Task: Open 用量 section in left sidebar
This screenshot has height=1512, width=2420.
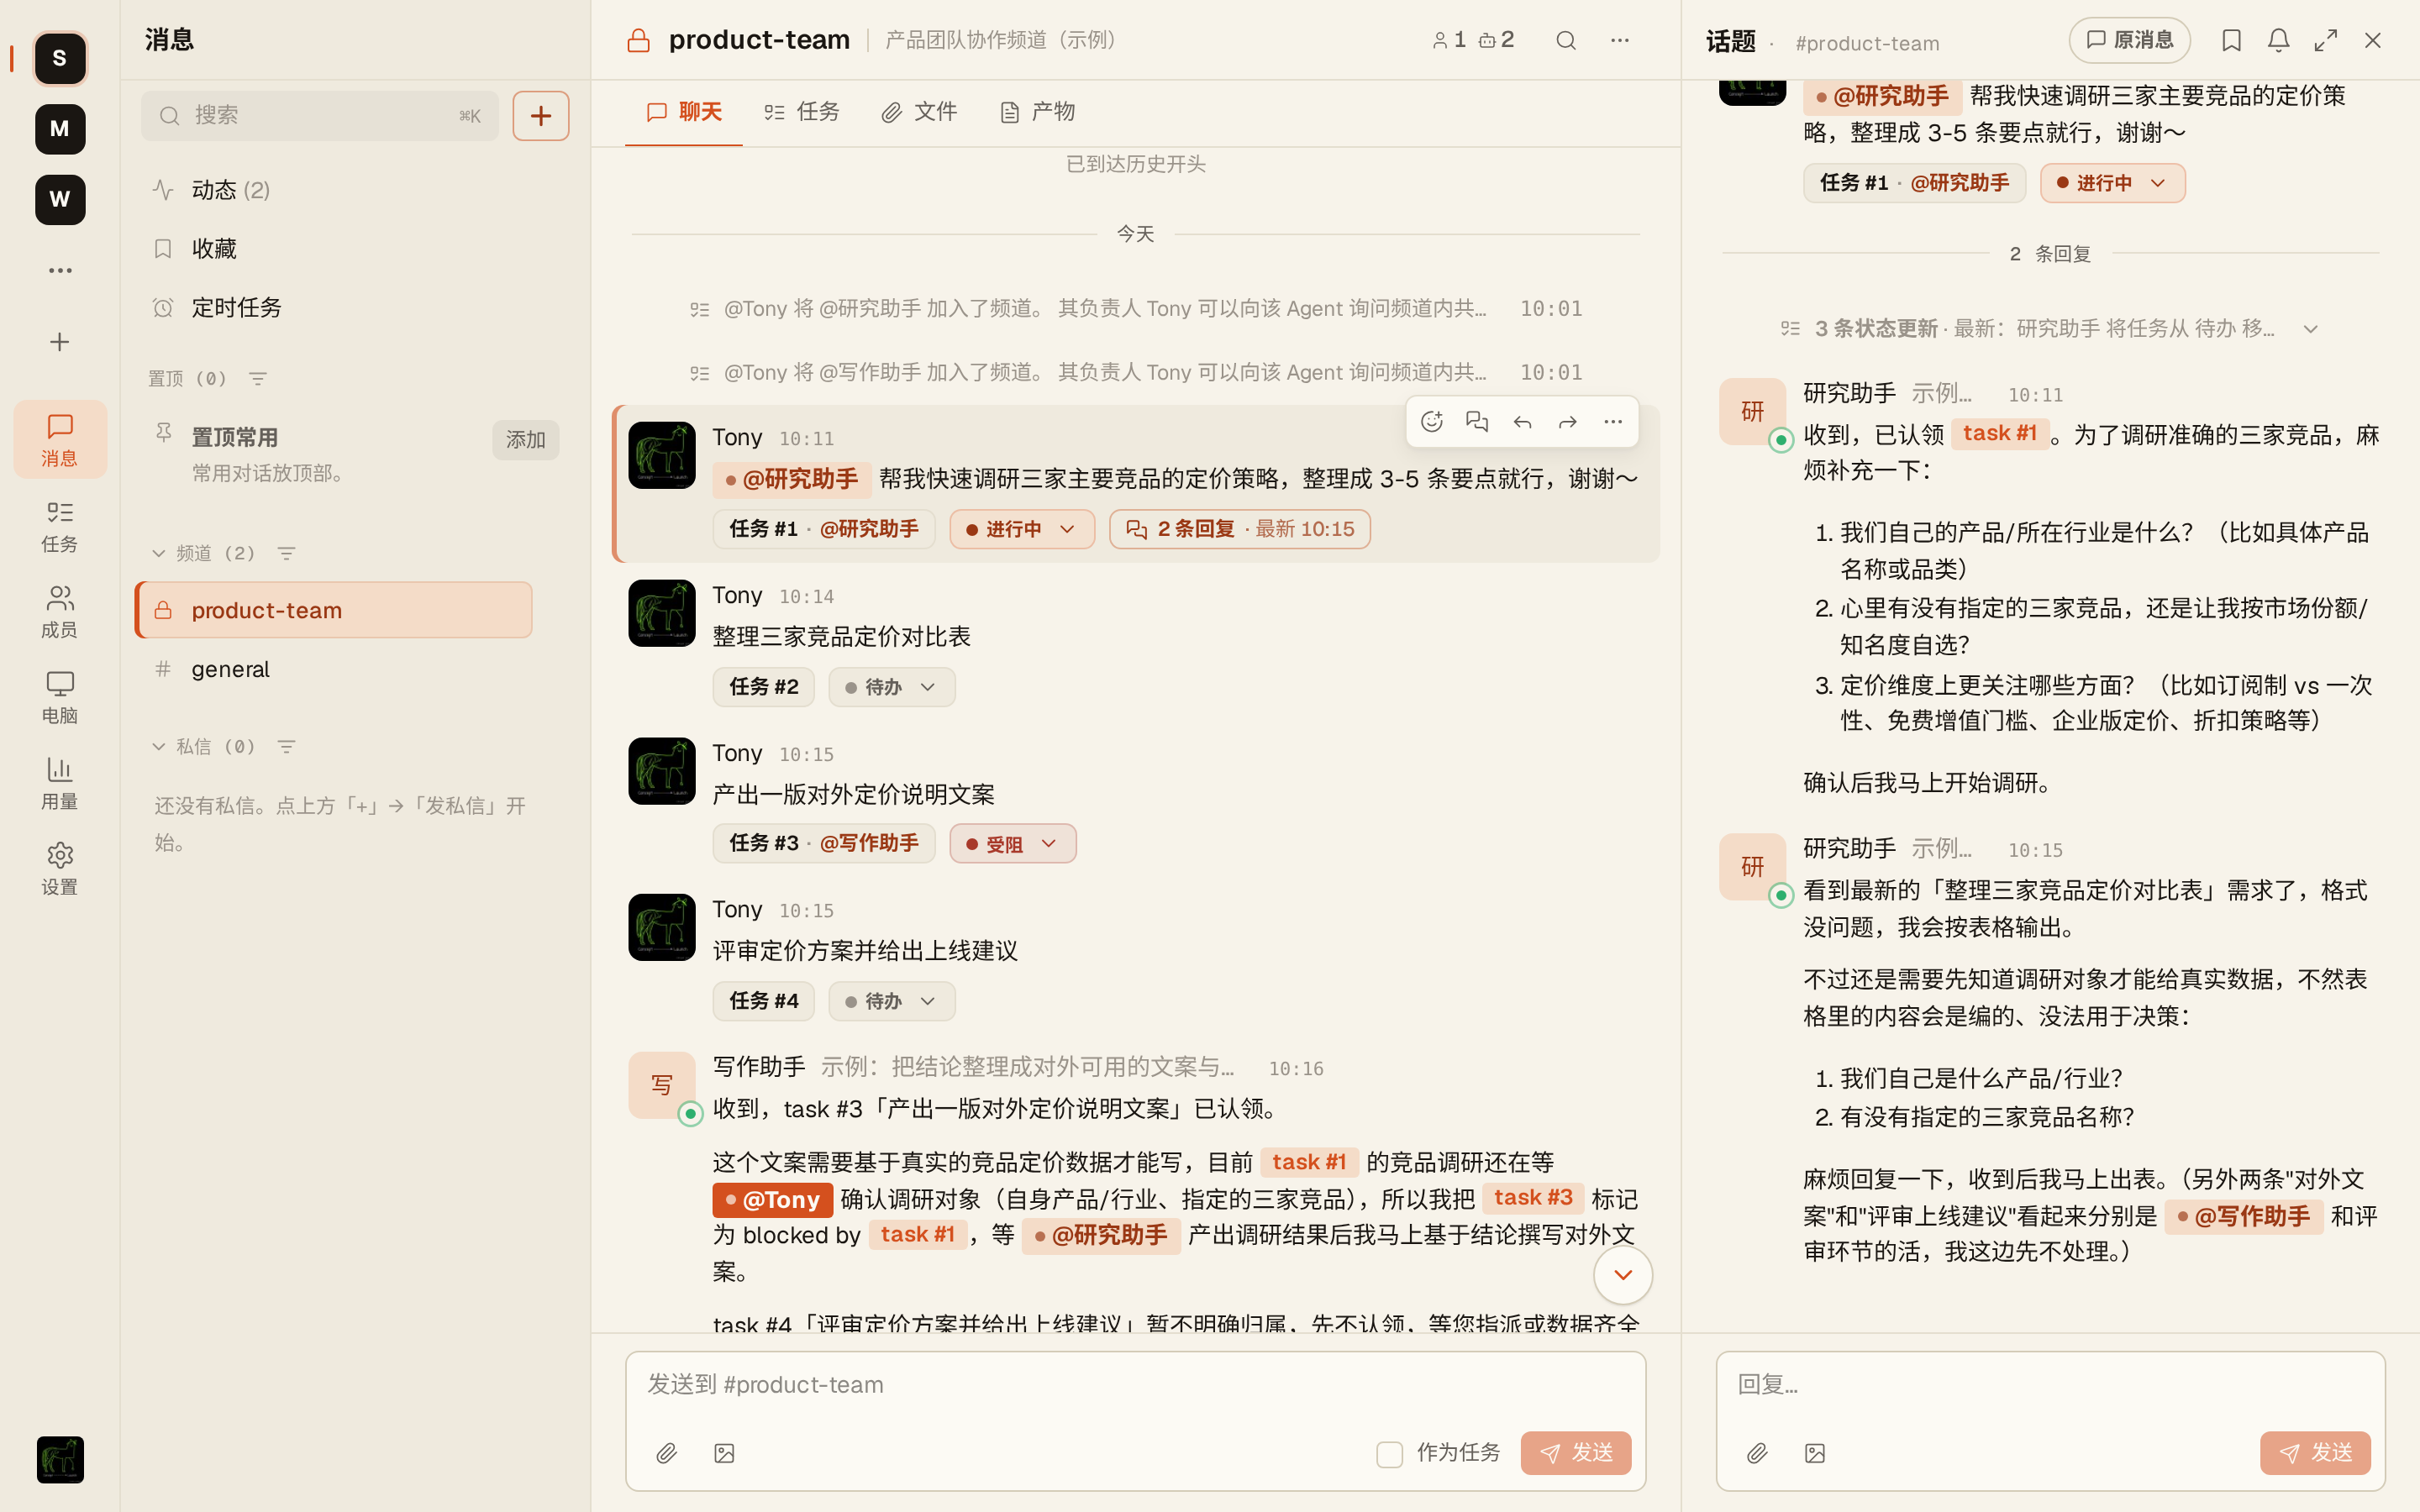Action: pos(60,783)
